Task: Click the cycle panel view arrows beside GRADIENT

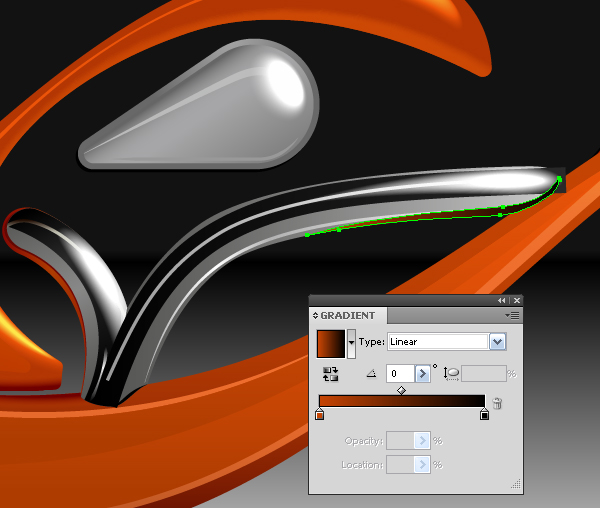Action: click(315, 316)
